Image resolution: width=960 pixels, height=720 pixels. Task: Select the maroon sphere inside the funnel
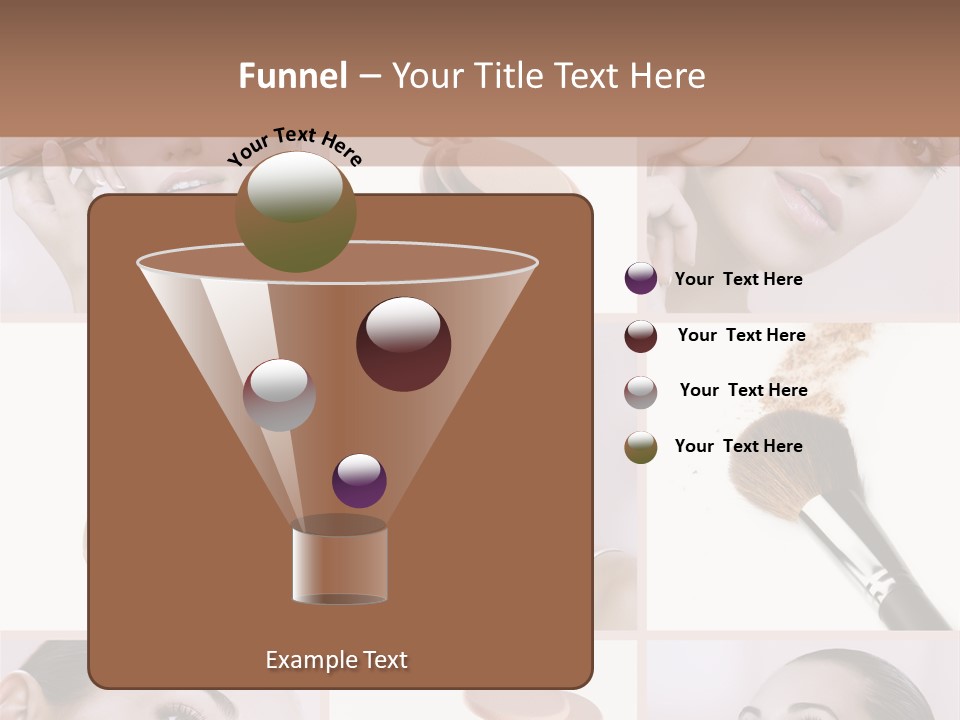[x=403, y=344]
